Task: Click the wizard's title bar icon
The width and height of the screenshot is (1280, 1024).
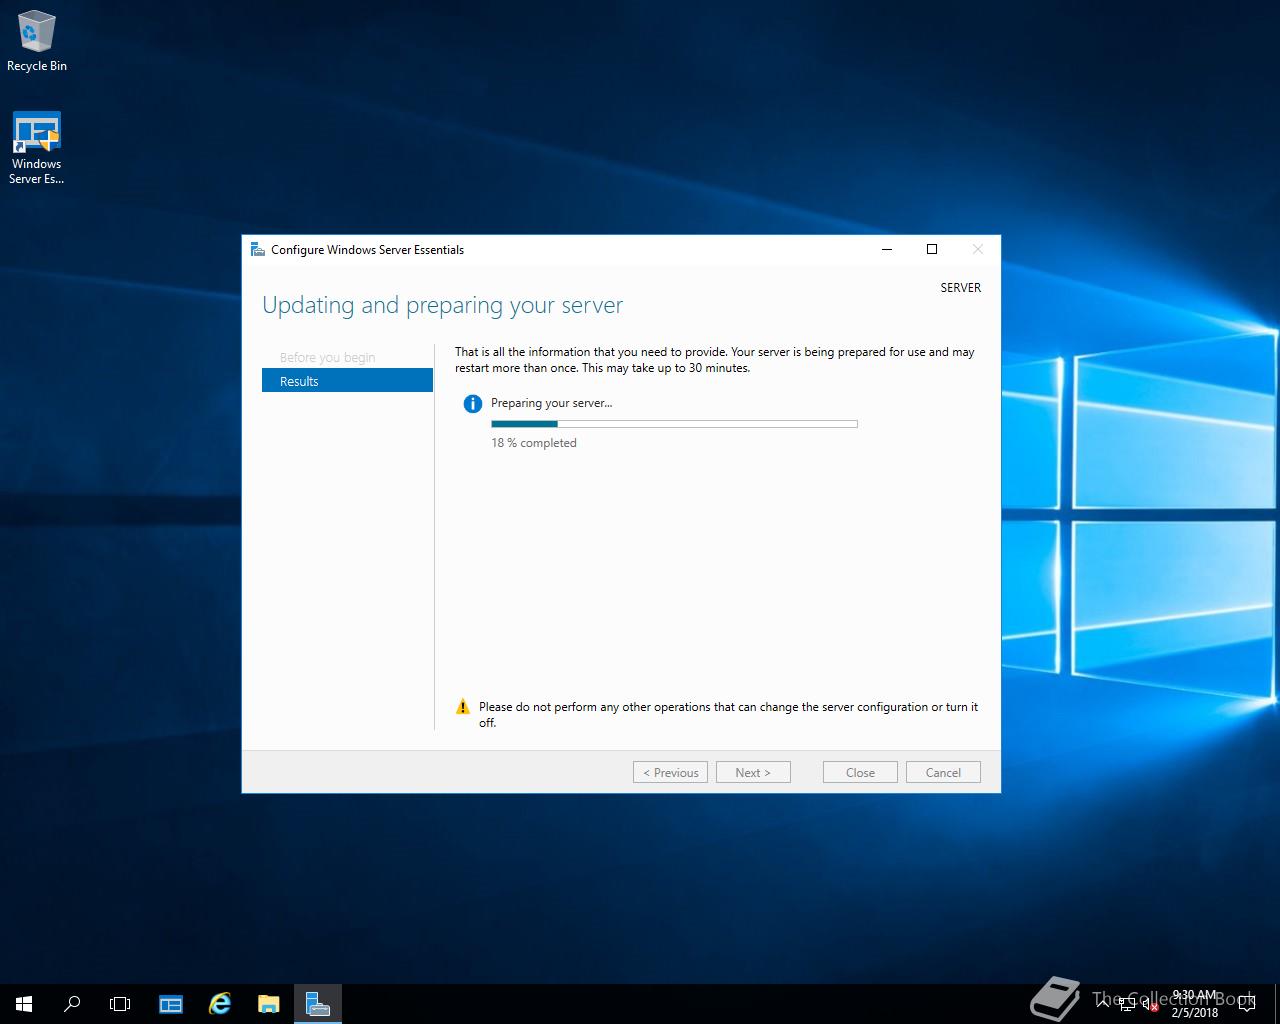Action: [258, 249]
